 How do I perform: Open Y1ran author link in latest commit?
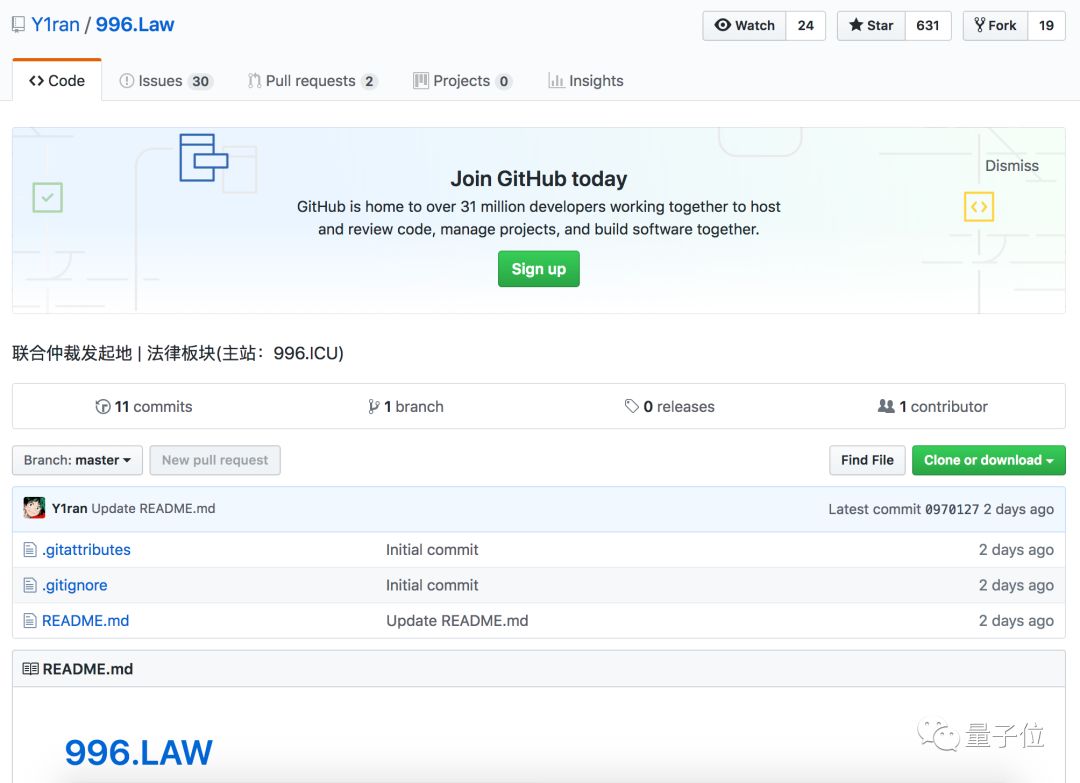pos(70,508)
